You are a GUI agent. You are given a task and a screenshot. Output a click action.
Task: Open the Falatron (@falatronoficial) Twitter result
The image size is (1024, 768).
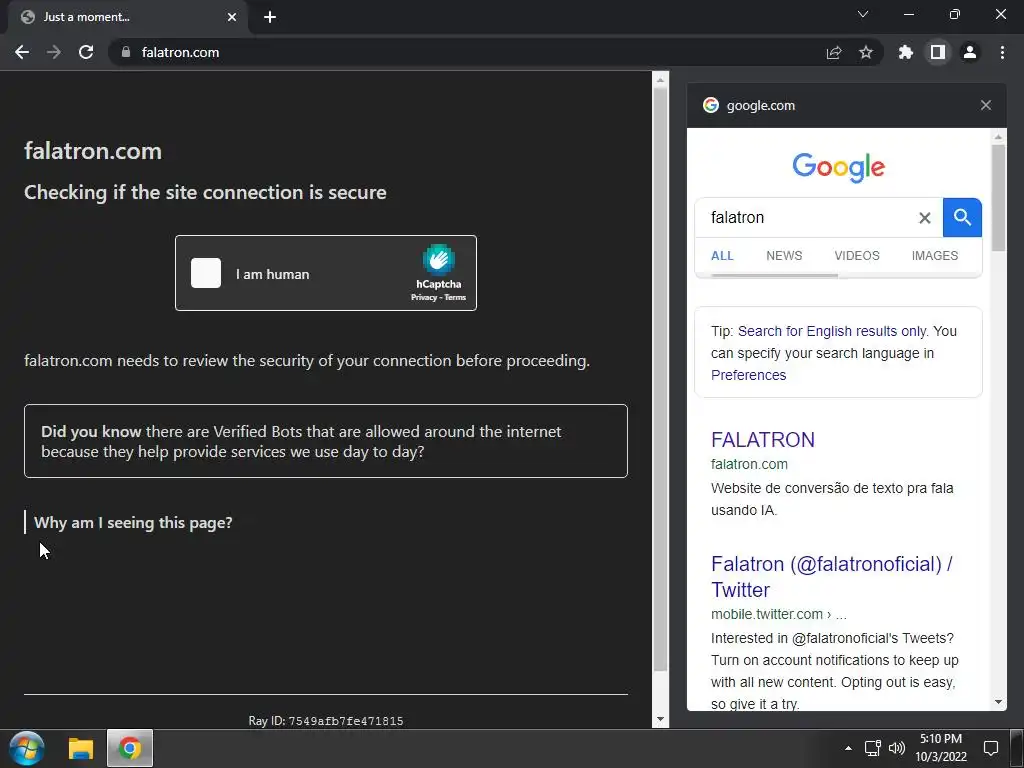click(831, 577)
